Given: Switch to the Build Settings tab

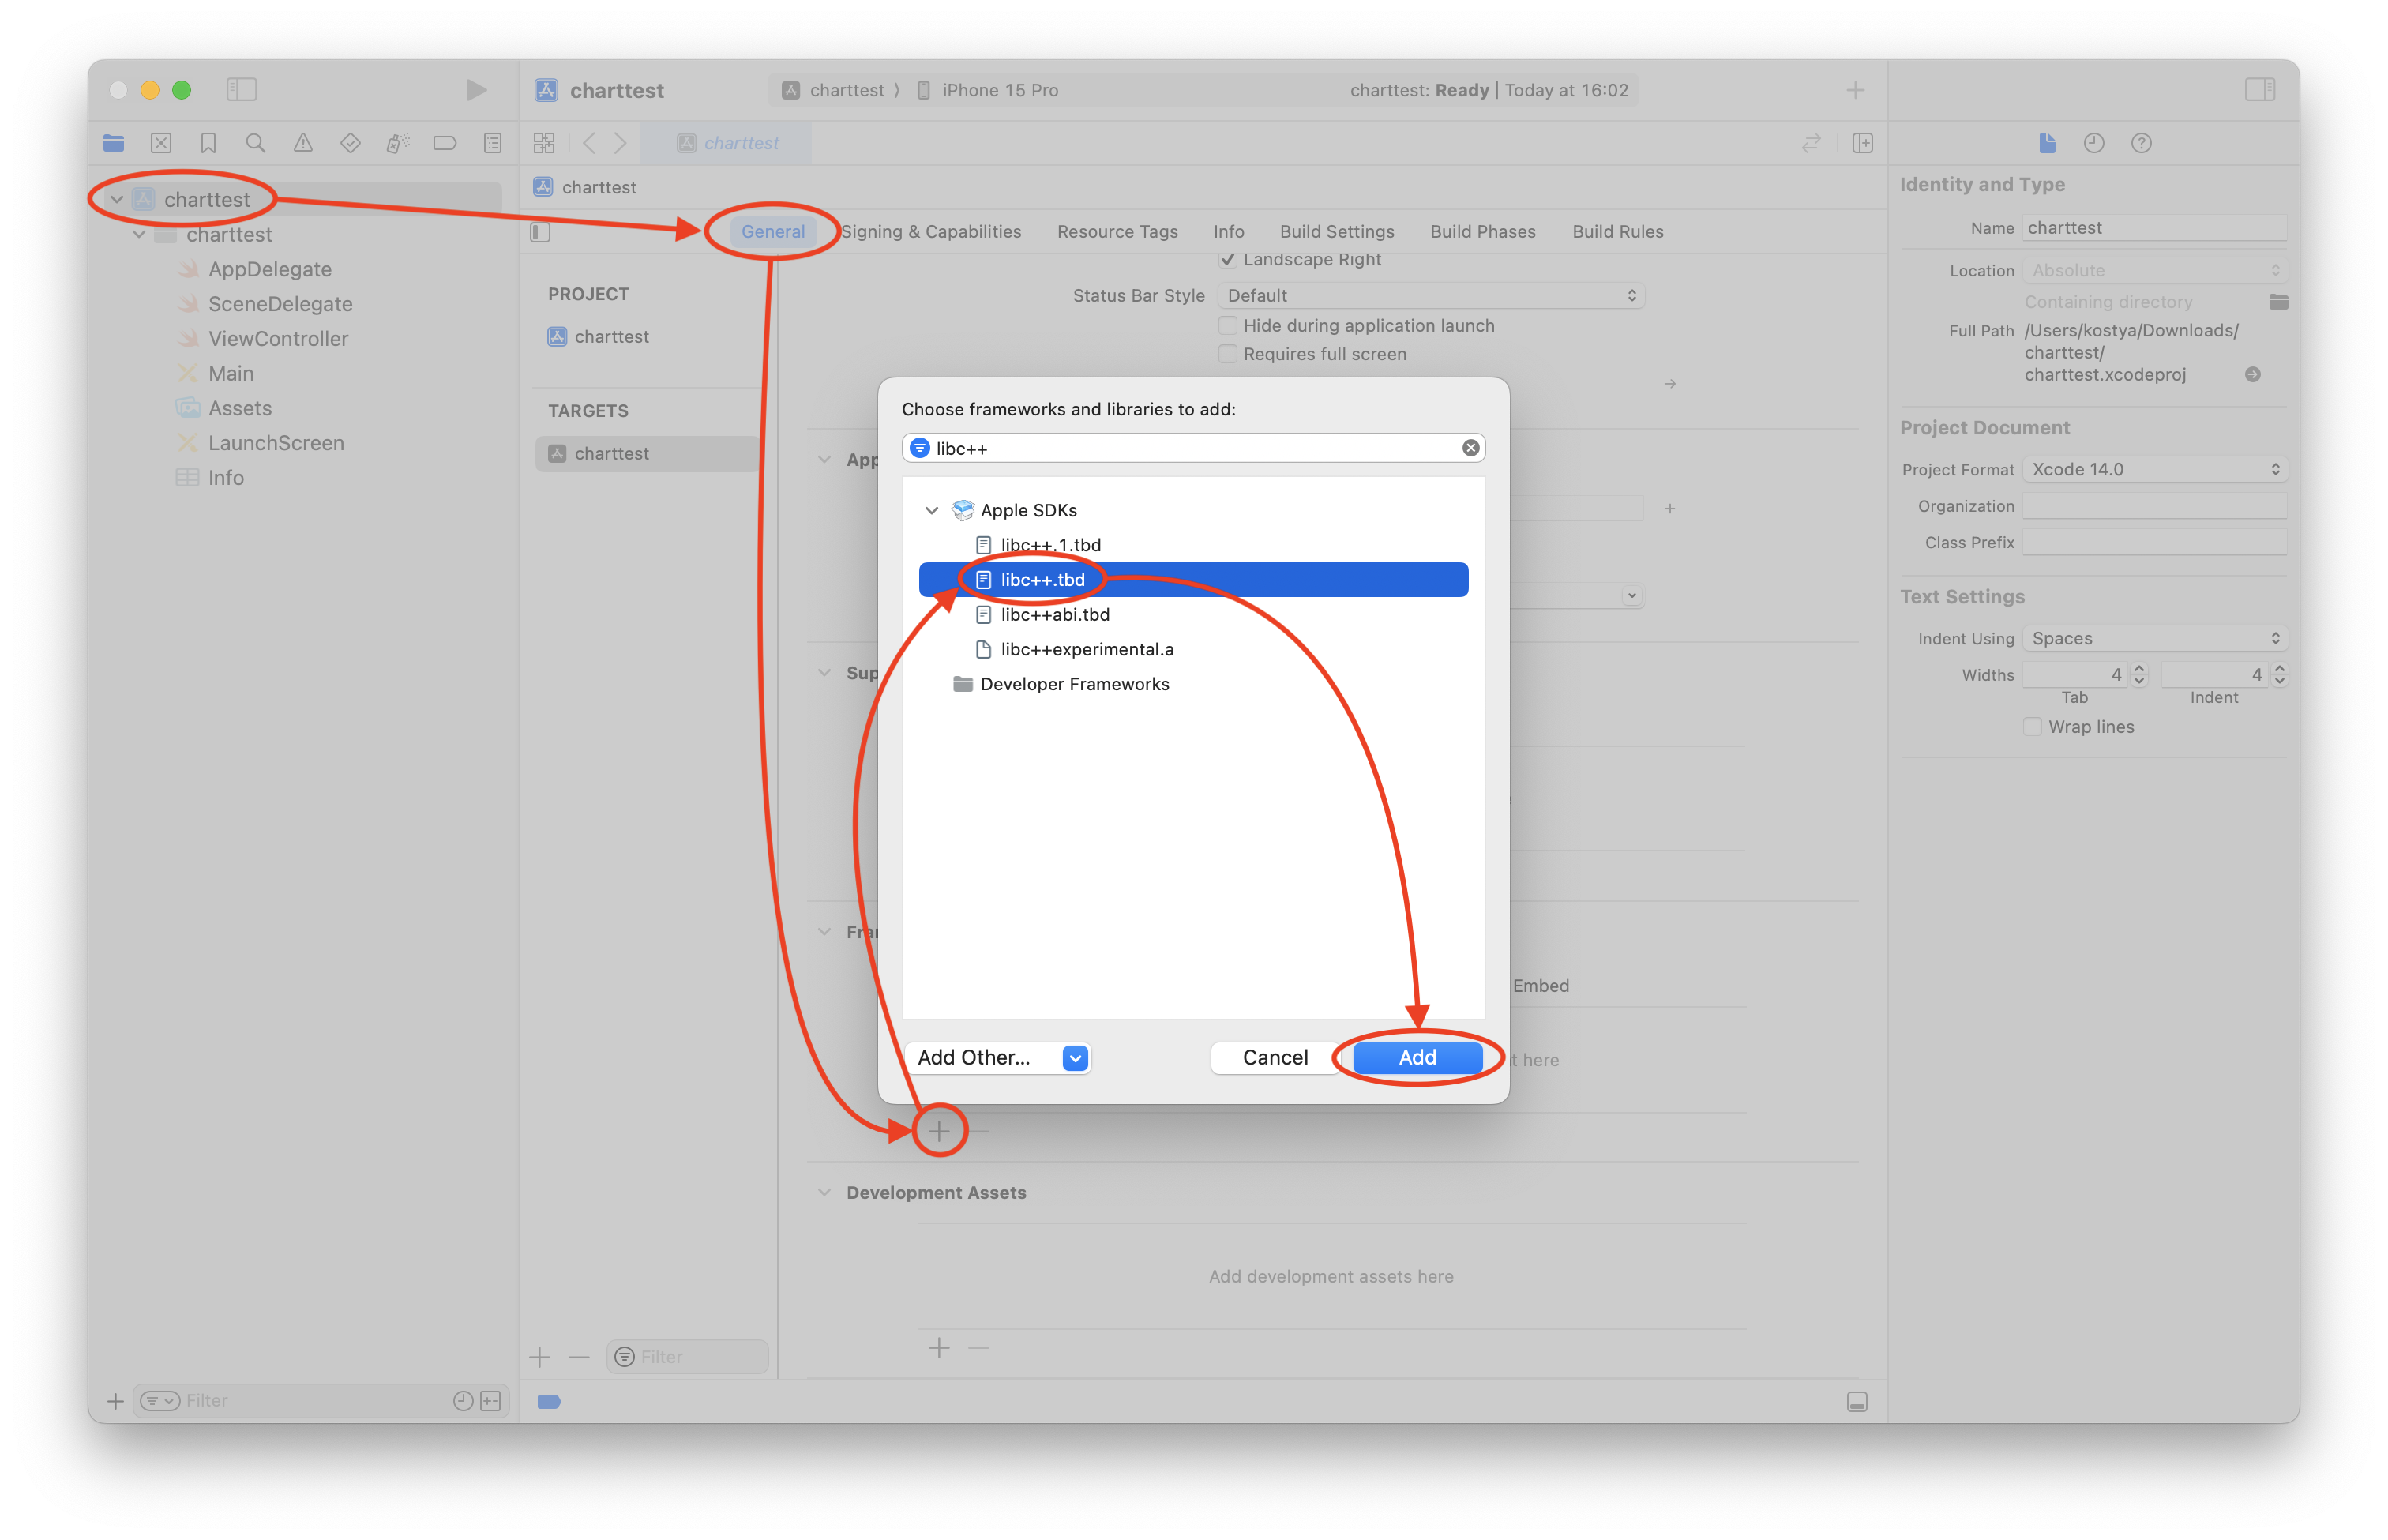Looking at the screenshot, I should tap(1337, 232).
